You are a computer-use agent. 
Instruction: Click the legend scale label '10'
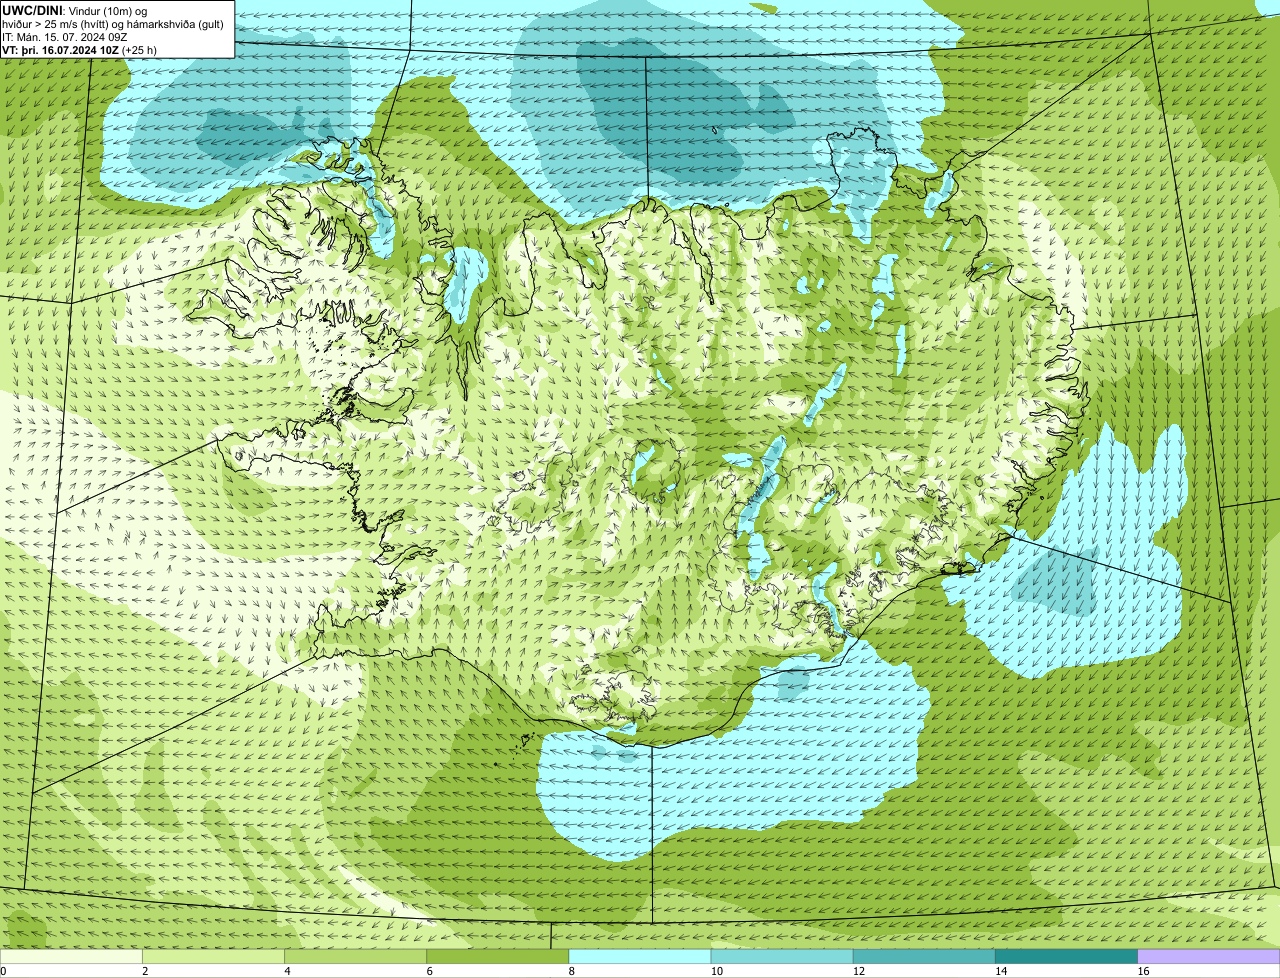pos(716,971)
